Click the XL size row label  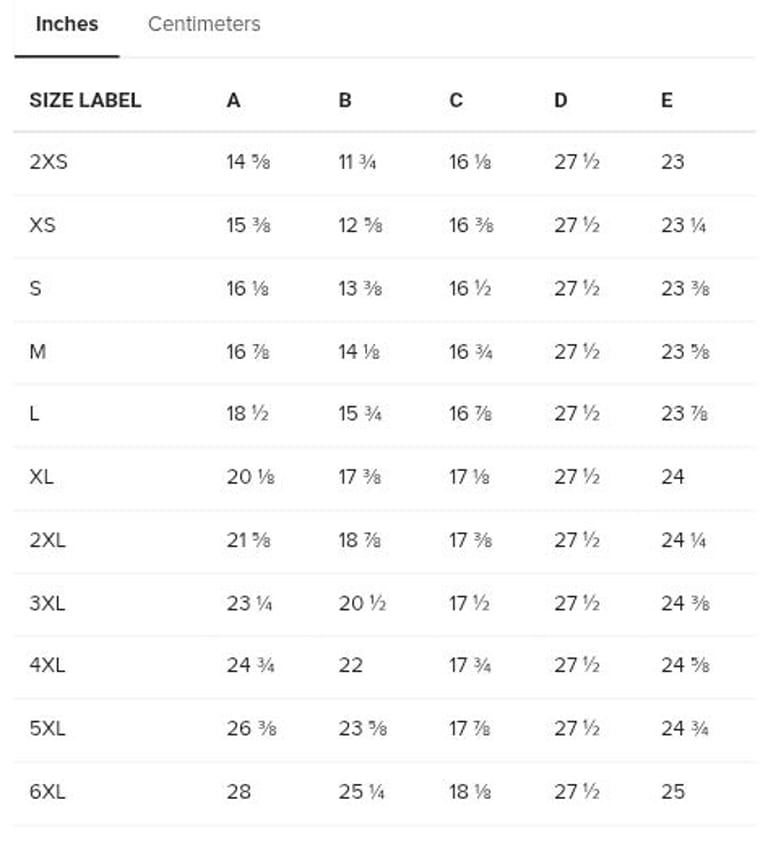click(x=42, y=477)
